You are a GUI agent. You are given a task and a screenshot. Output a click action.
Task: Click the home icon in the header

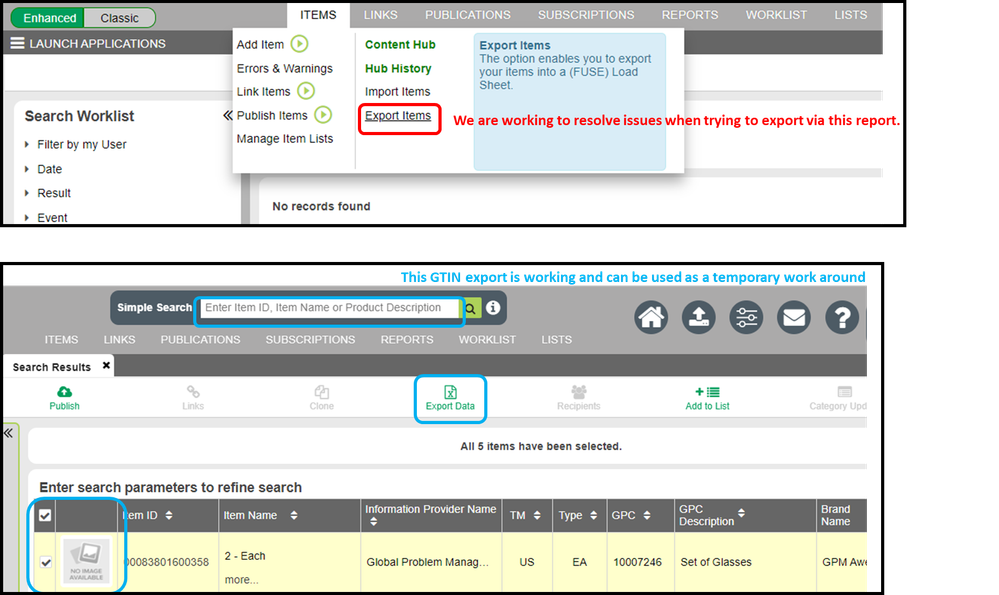651,318
